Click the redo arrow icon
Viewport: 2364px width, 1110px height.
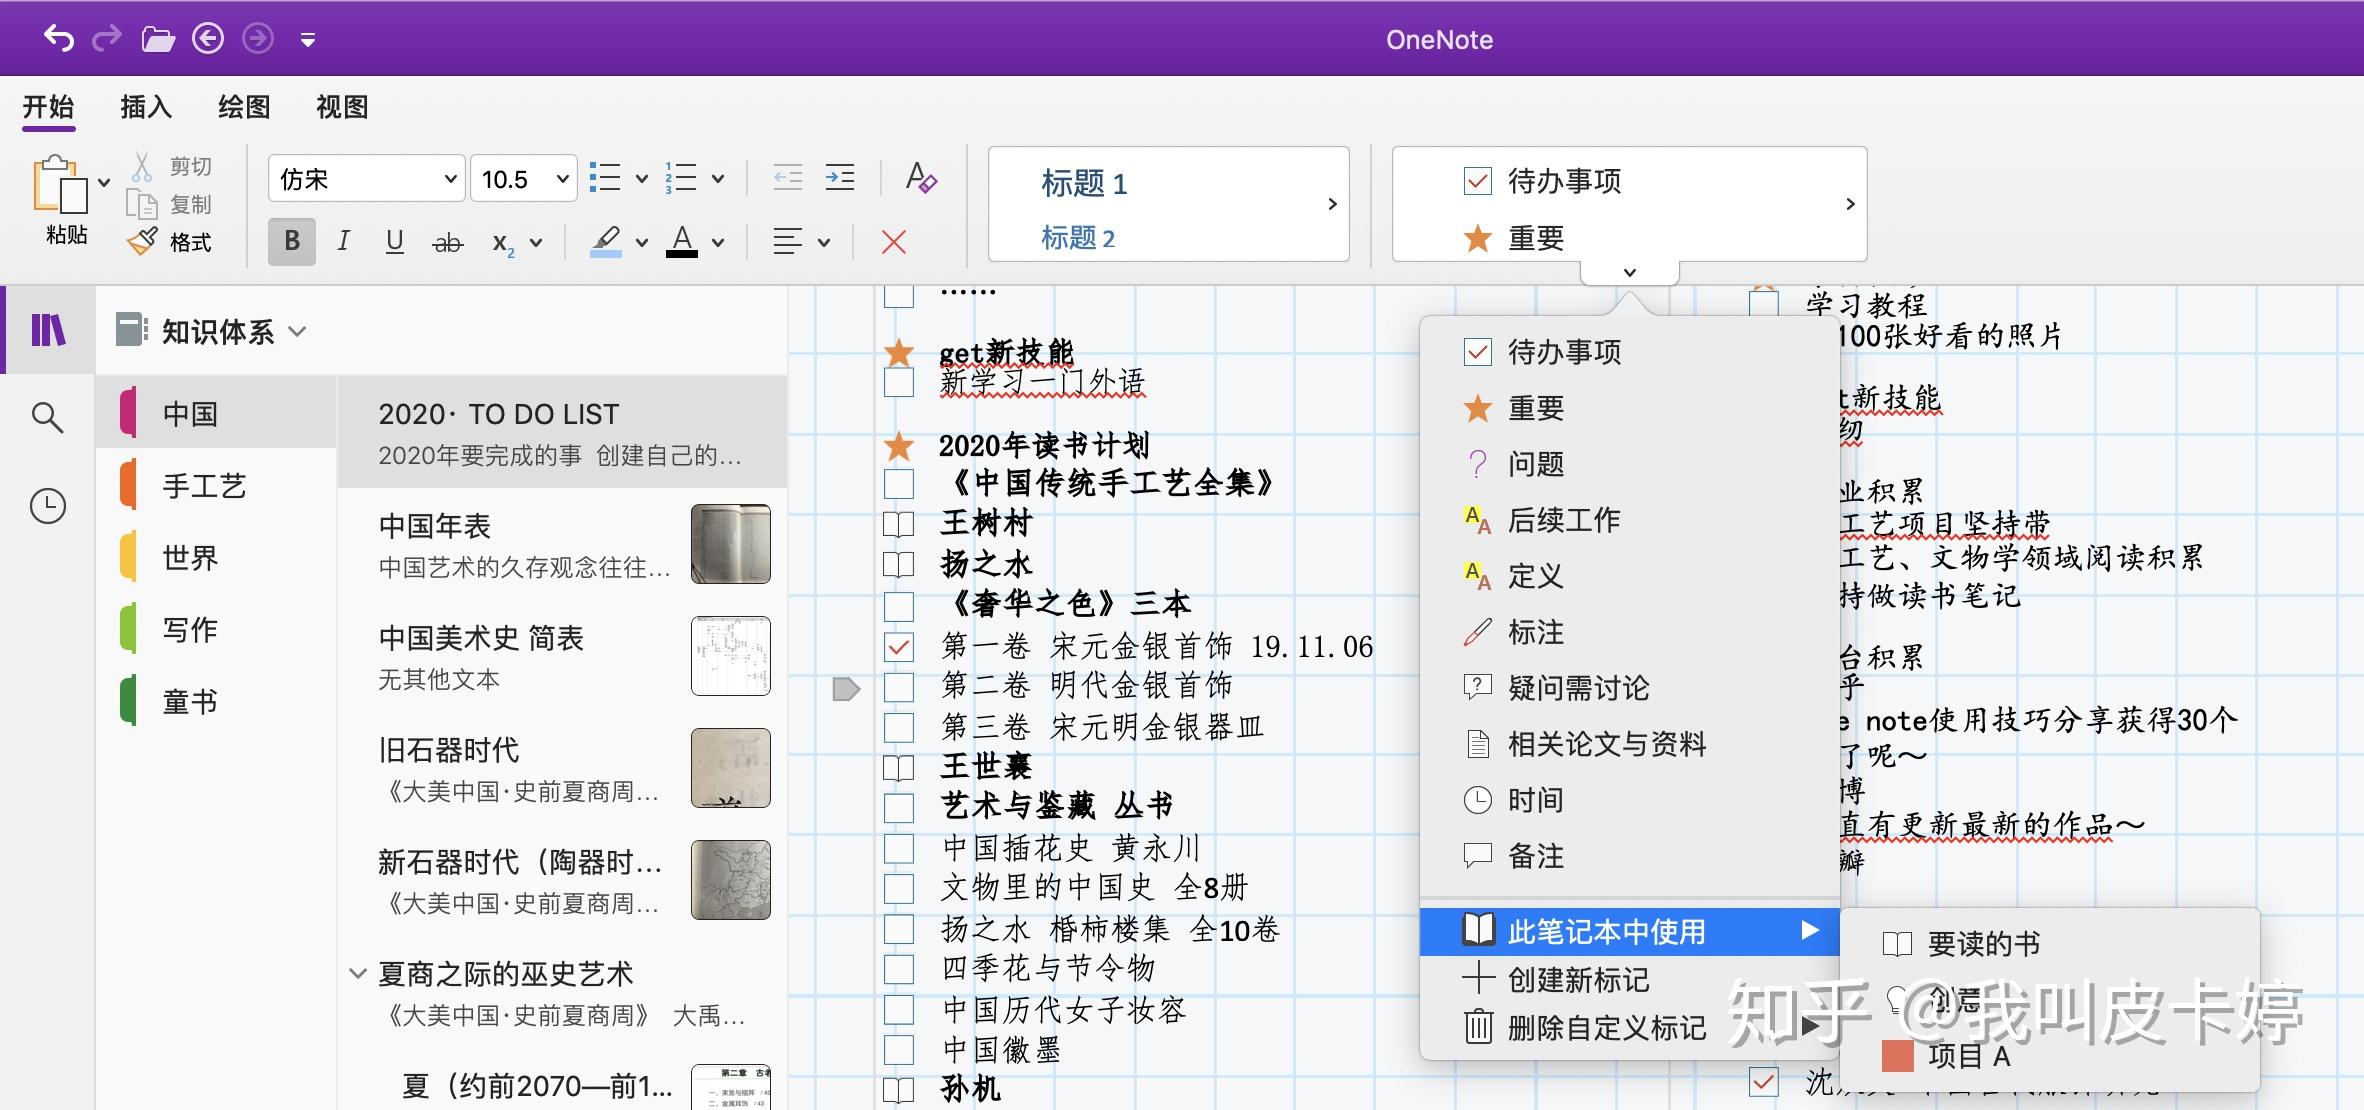tap(107, 39)
